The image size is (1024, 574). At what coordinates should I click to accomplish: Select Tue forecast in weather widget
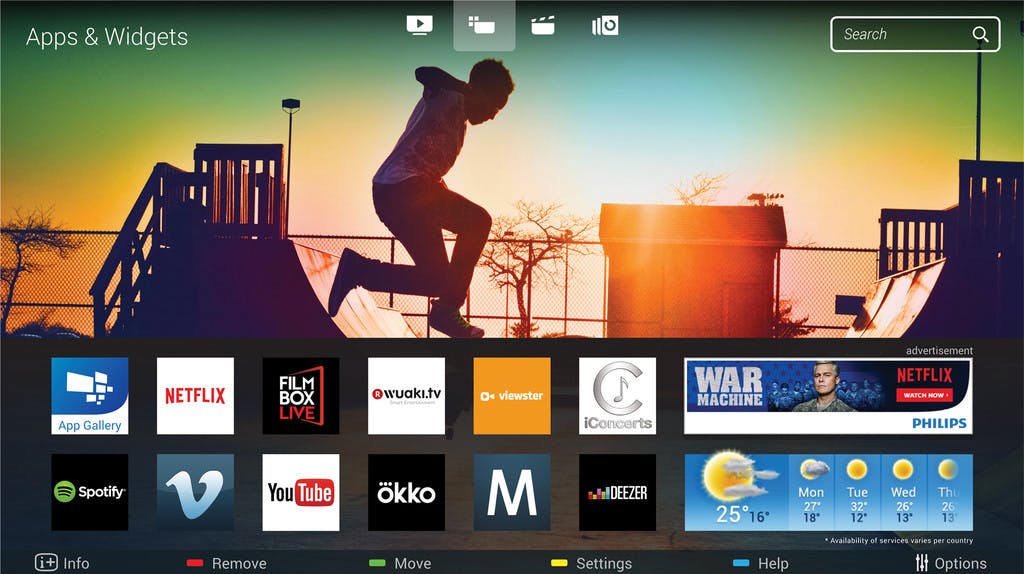click(x=857, y=492)
